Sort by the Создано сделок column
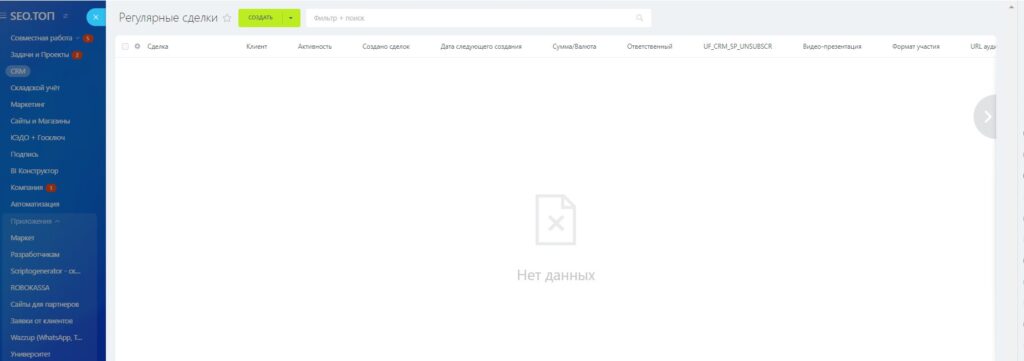 pos(386,46)
